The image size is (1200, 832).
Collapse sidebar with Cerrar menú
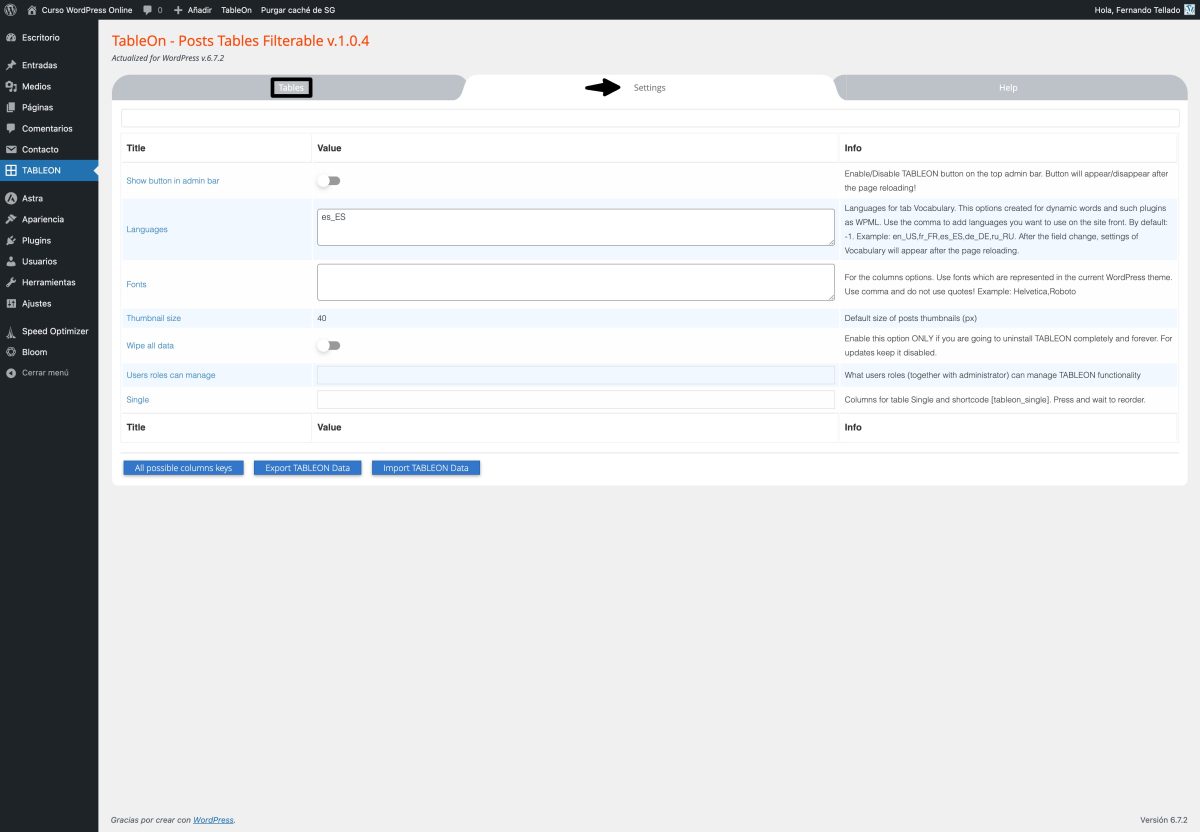pos(45,372)
